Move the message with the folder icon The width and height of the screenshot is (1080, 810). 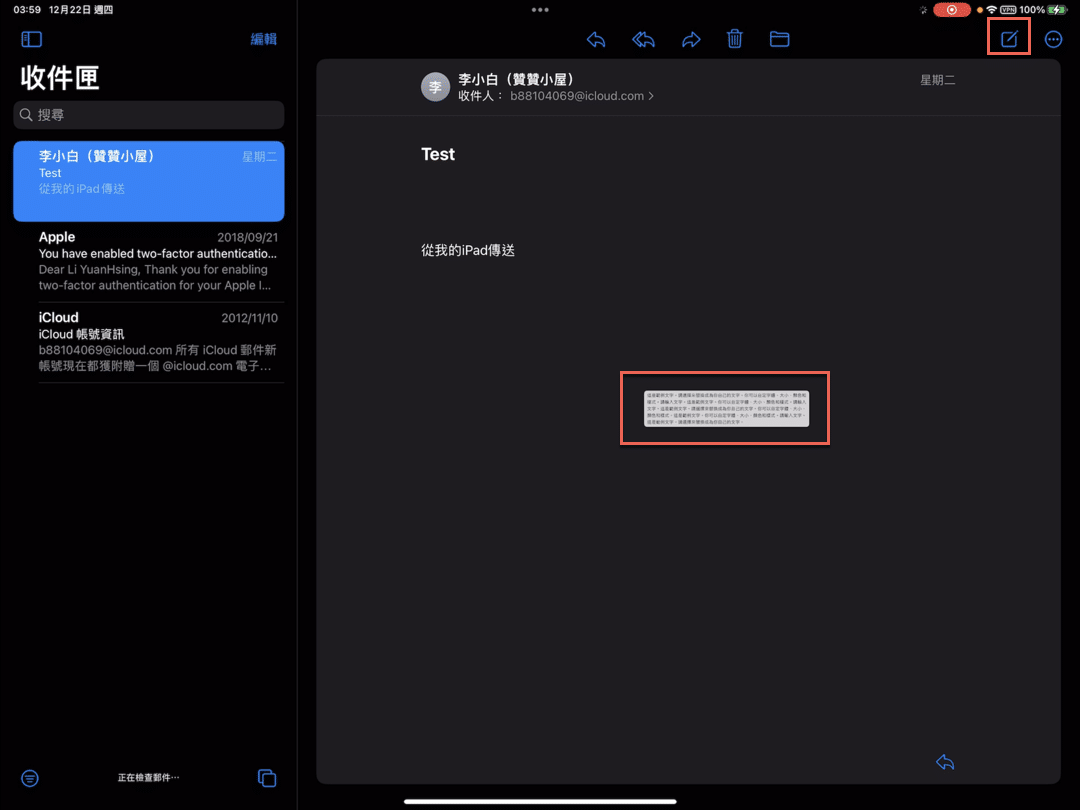click(x=780, y=39)
